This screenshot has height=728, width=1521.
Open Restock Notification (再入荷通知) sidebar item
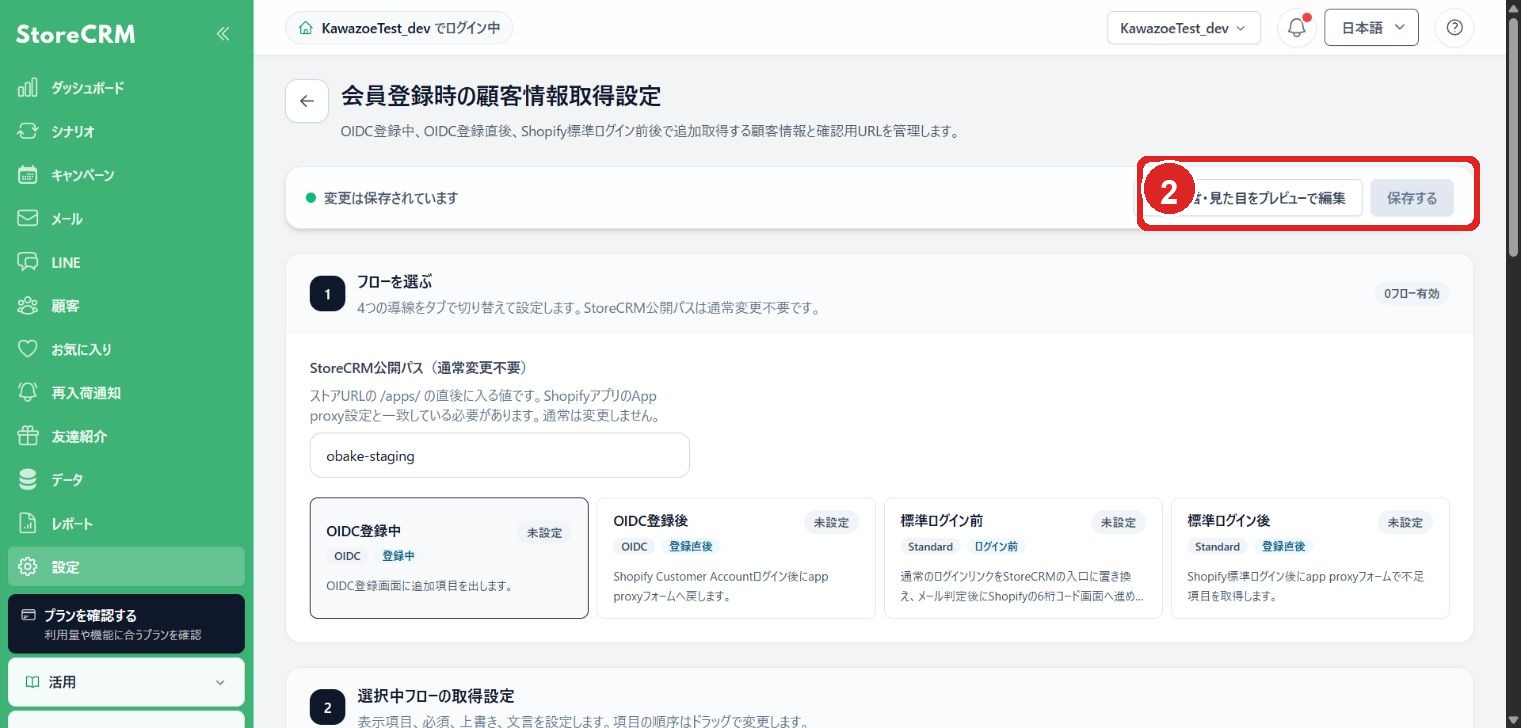coord(126,393)
